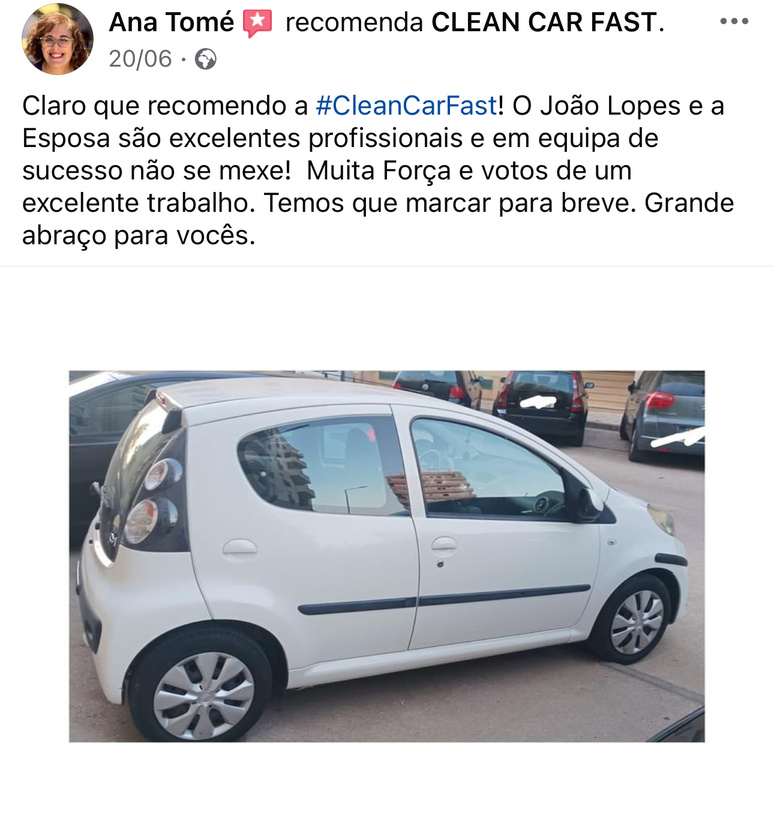The height and width of the screenshot is (827, 774).
Task: Click the rear wheel of the white car
Action: click(202, 695)
